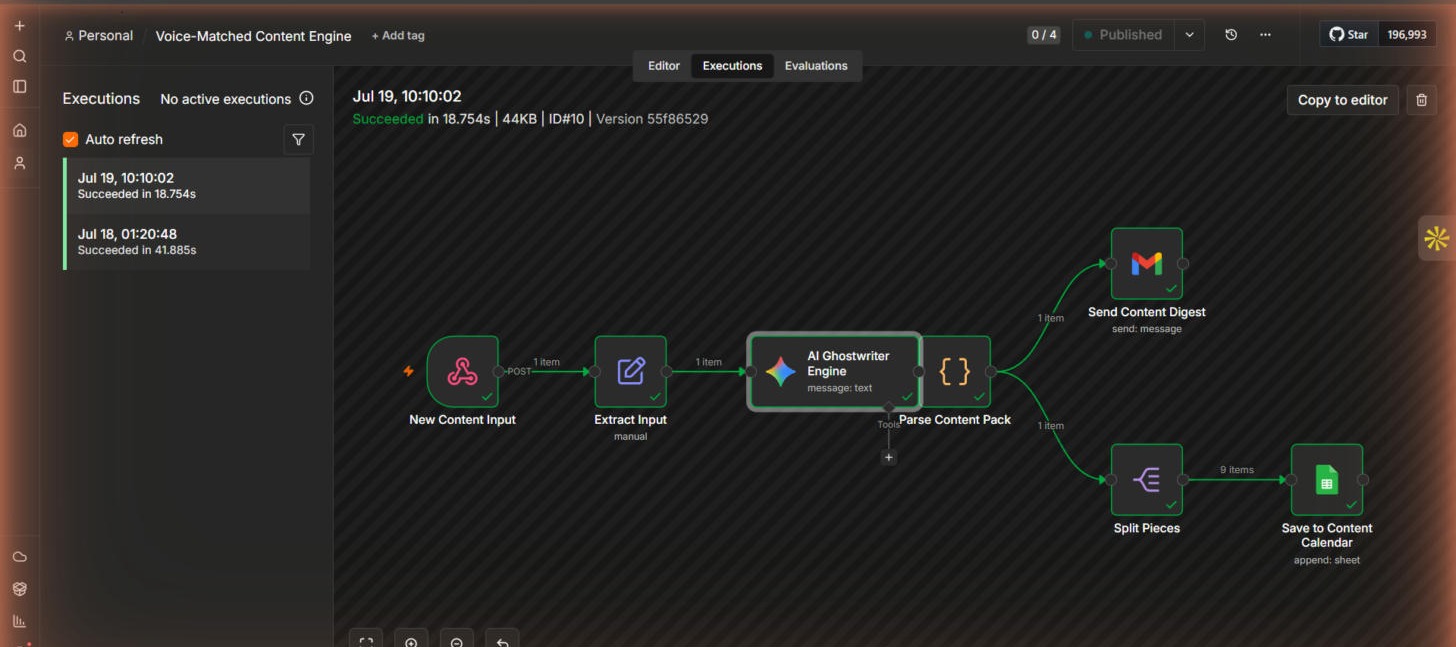Switch to the Evaluations tab
The height and width of the screenshot is (647, 1456).
coord(816,66)
